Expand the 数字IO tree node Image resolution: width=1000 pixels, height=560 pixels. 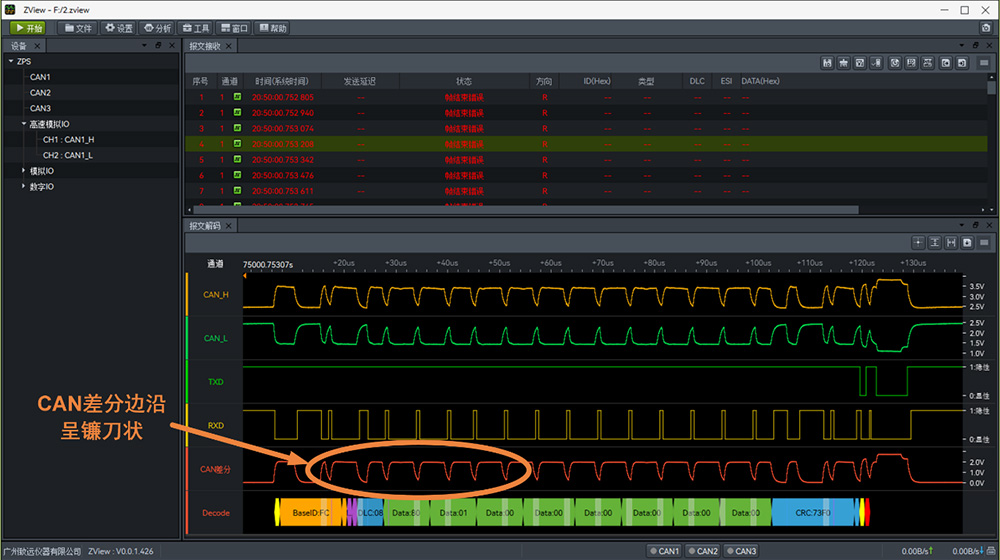point(23,187)
